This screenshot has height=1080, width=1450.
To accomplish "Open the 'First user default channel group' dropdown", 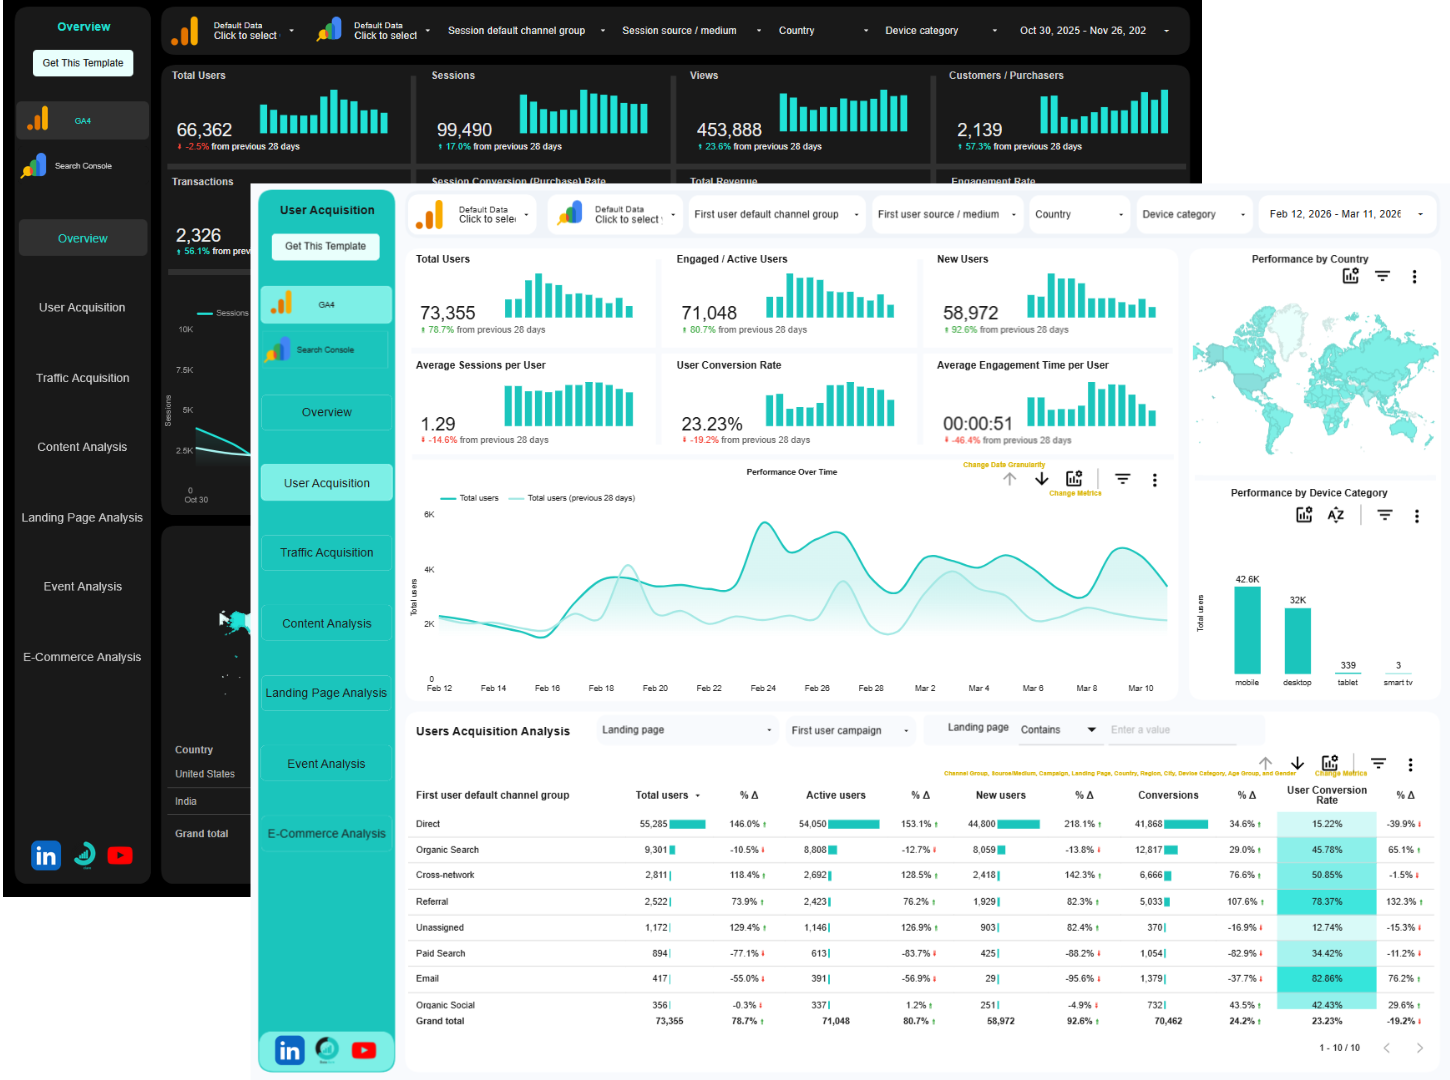I will (776, 214).
